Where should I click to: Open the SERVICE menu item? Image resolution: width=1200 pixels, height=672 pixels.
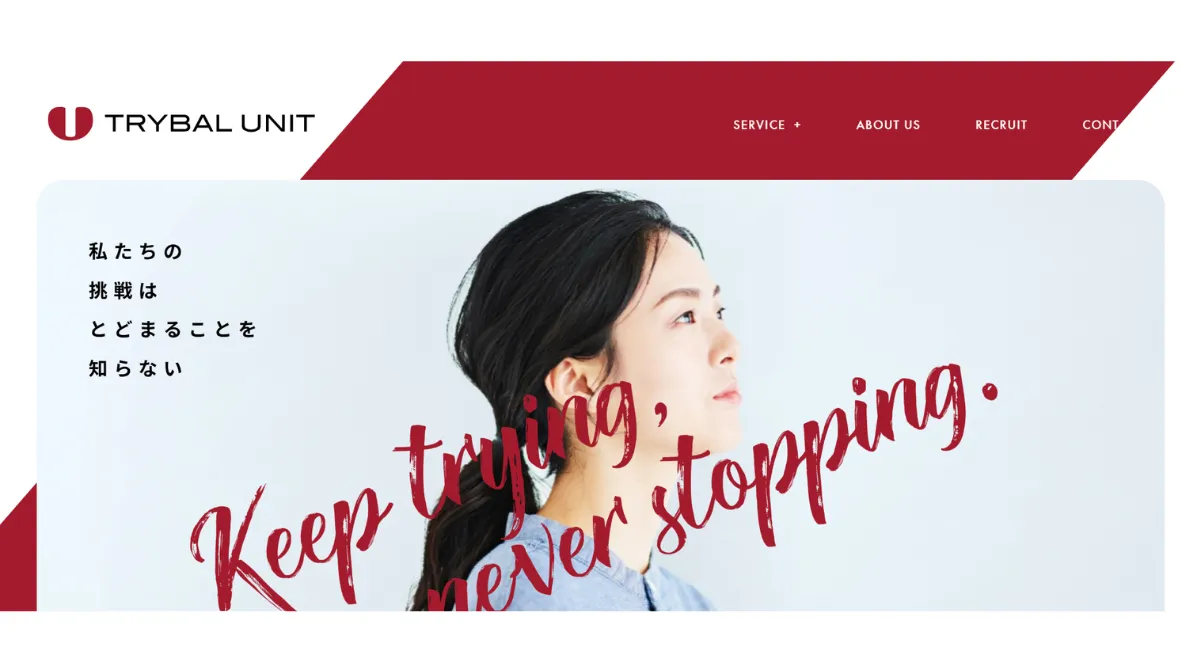tap(759, 125)
